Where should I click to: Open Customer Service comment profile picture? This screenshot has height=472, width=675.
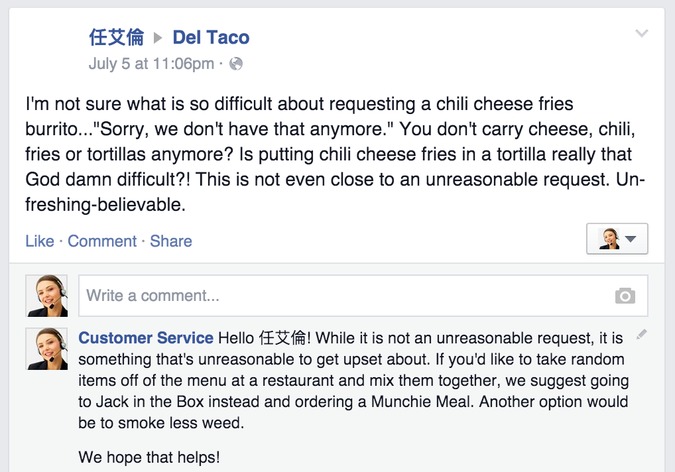click(46, 349)
